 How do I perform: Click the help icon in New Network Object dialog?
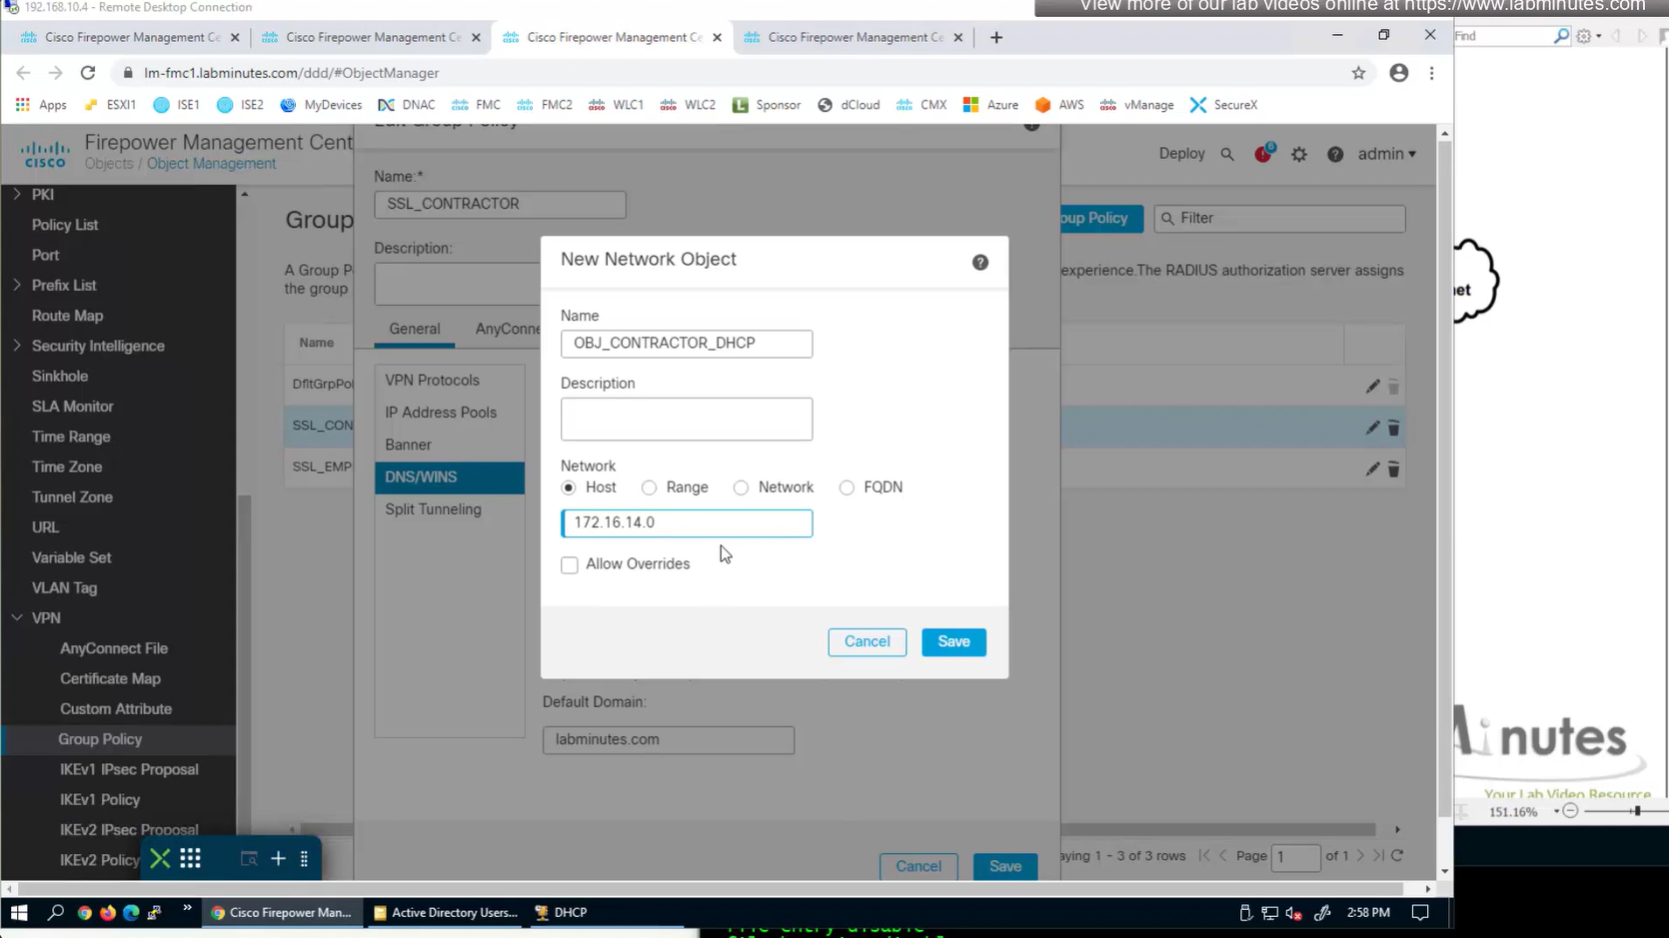click(x=980, y=262)
